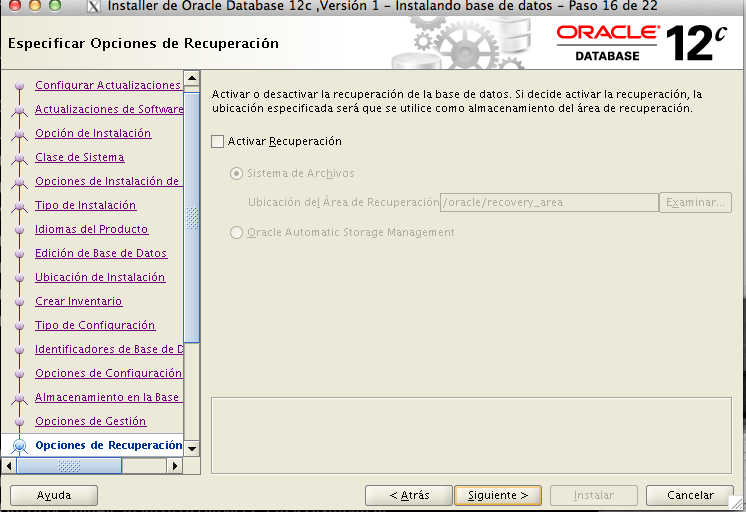Image resolution: width=746 pixels, height=512 pixels.
Task: Open Edición de Base de Datos step
Action: point(101,253)
